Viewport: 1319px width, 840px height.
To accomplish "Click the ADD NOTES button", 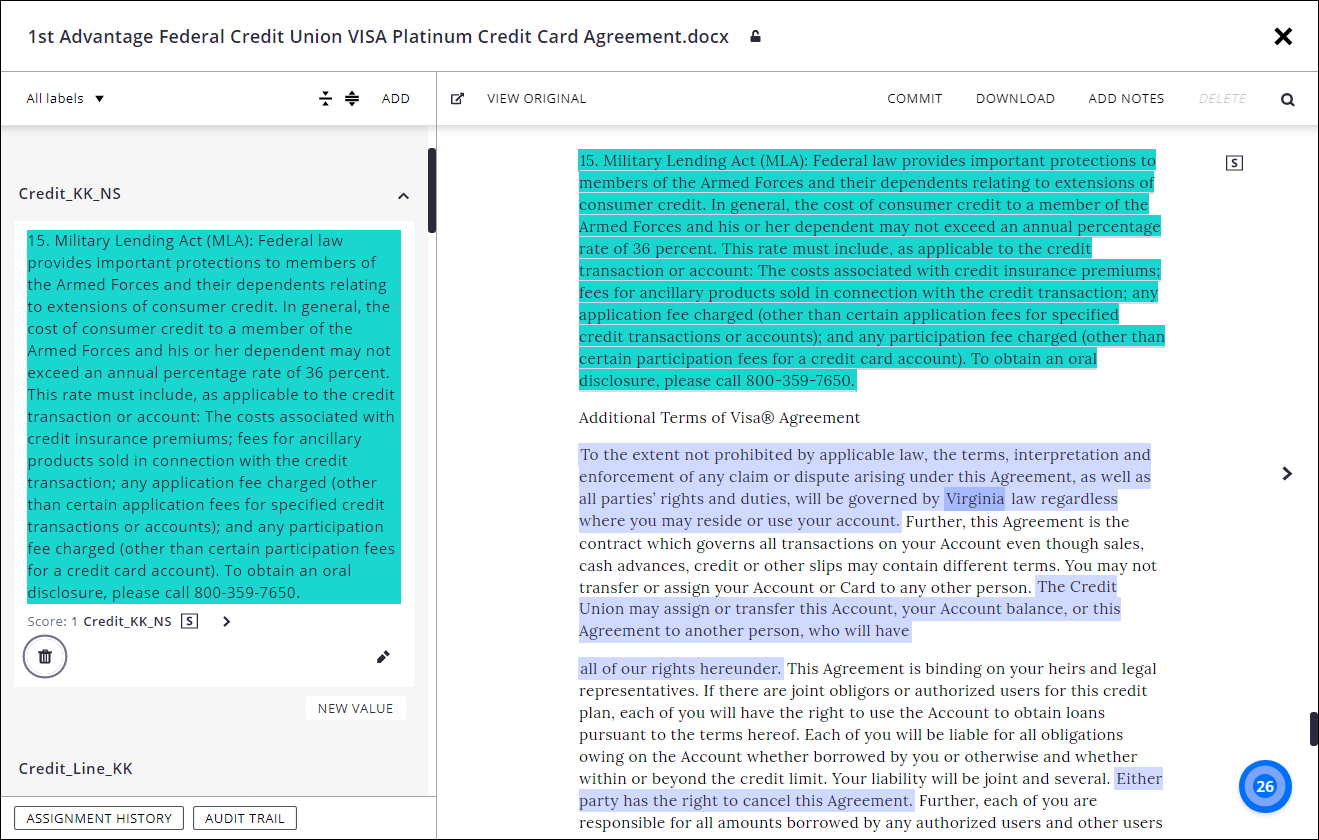I will [x=1126, y=98].
